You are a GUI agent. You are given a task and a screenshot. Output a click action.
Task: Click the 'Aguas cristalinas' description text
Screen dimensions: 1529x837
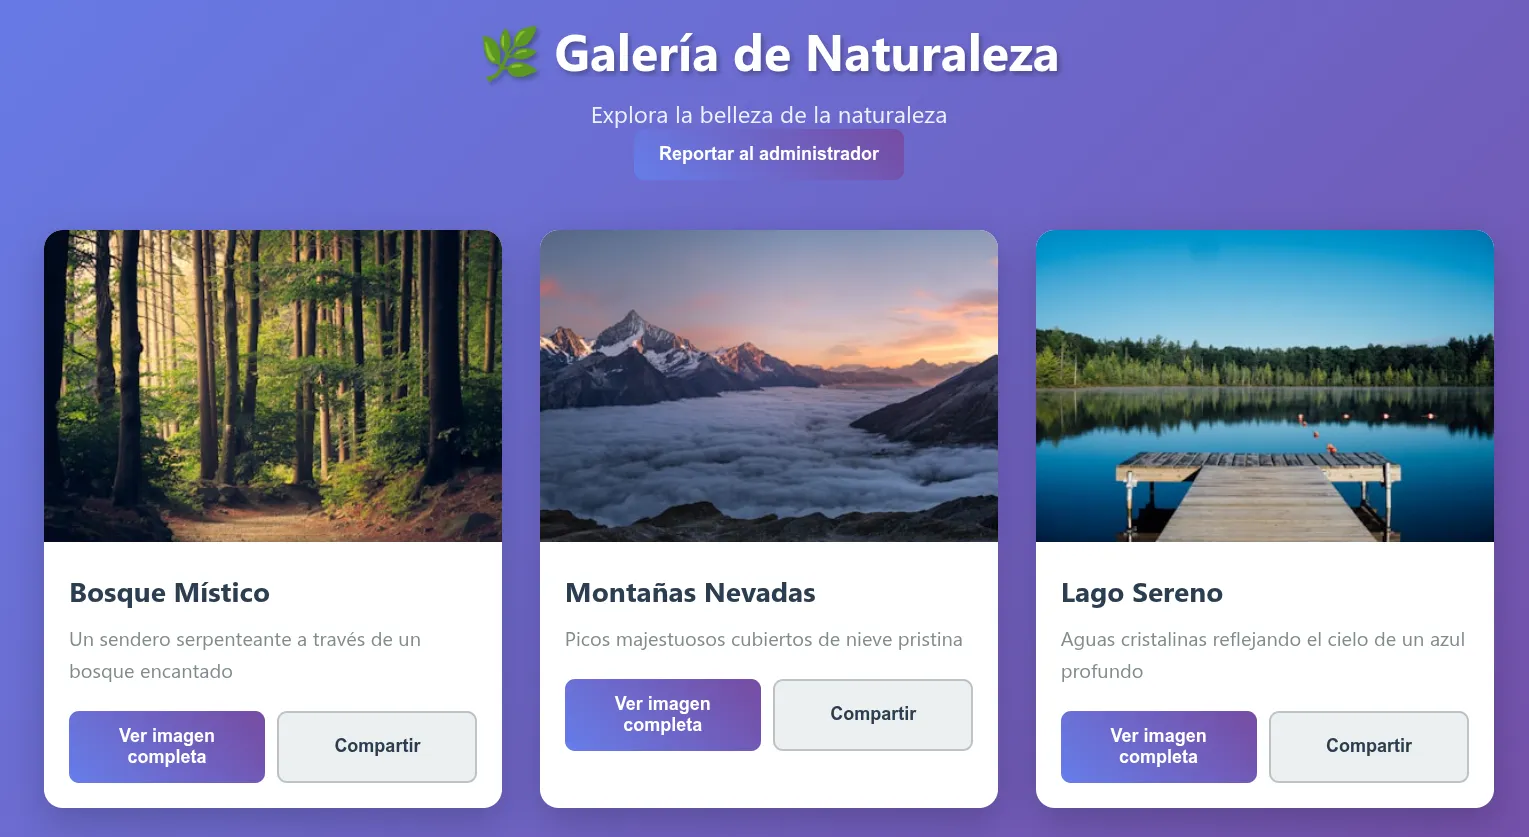click(1263, 655)
